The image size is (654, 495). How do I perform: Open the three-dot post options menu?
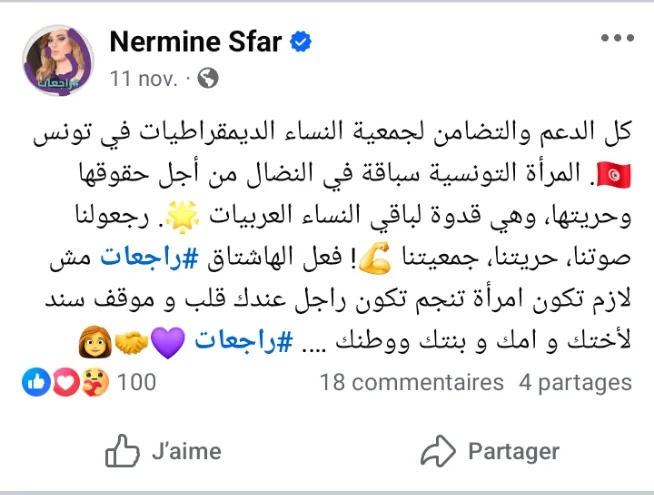617,39
